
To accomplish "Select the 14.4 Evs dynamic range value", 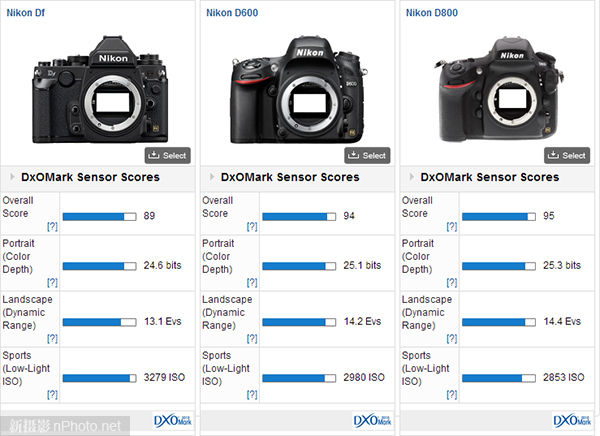I will coord(562,321).
